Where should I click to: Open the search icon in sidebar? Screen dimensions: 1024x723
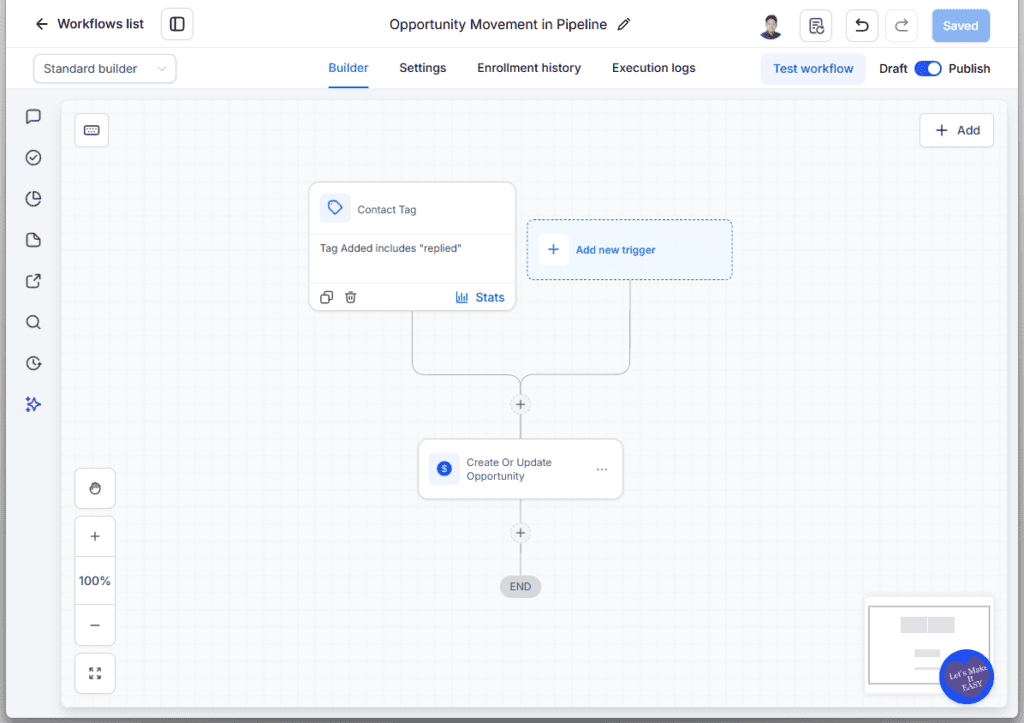(x=33, y=322)
